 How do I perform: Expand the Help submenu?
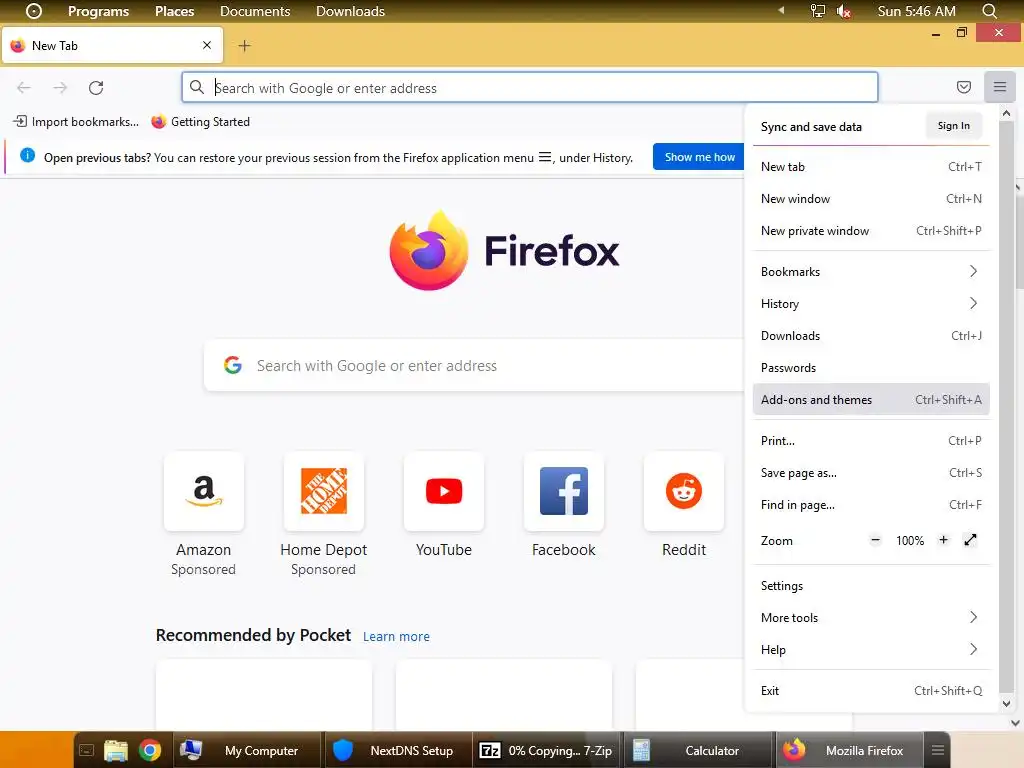pyautogui.click(x=871, y=649)
